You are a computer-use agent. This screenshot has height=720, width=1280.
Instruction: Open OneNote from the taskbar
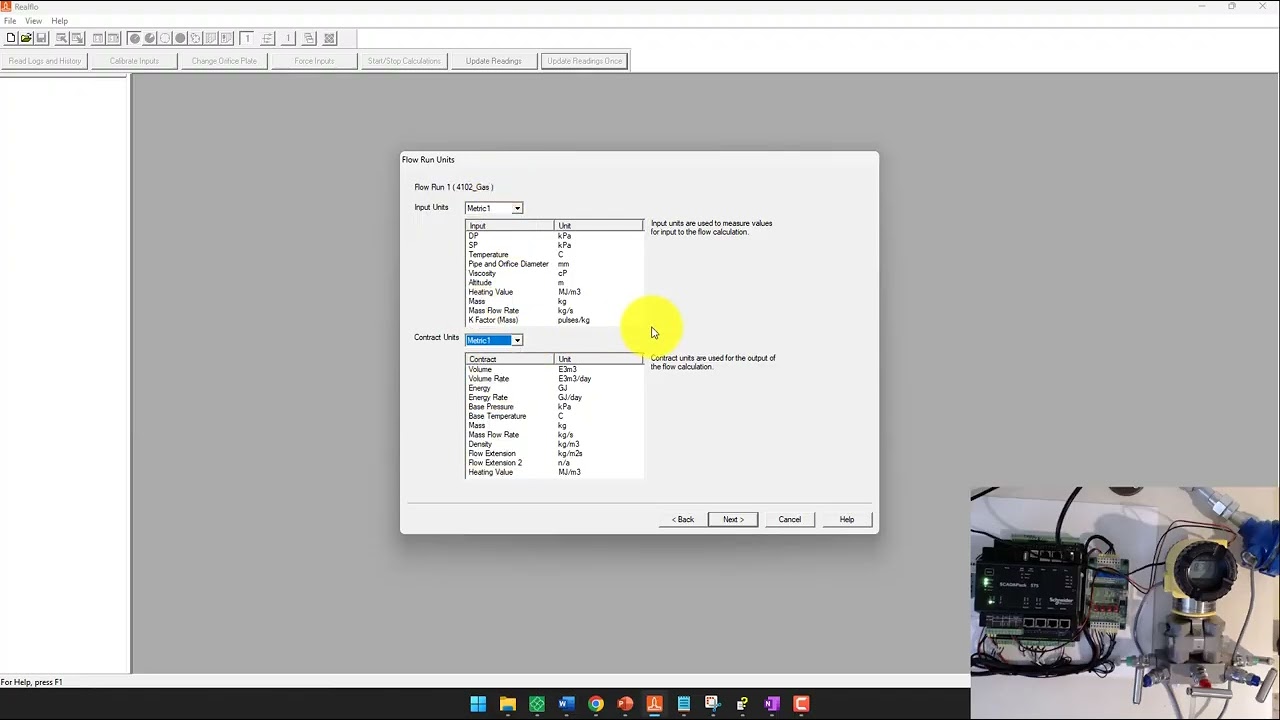[771, 704]
